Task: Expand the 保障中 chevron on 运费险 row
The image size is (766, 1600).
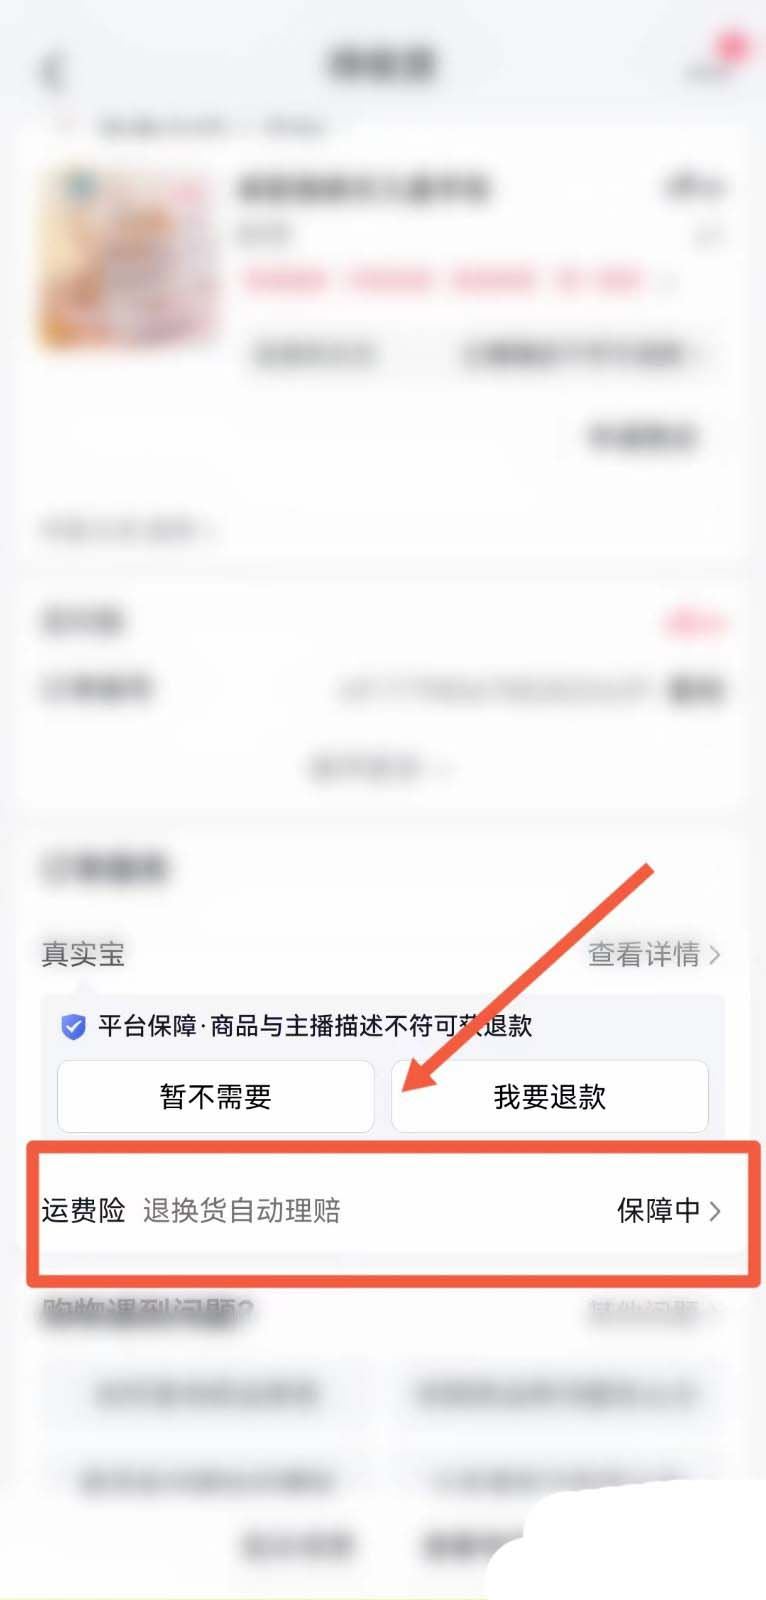Action: tap(714, 1211)
